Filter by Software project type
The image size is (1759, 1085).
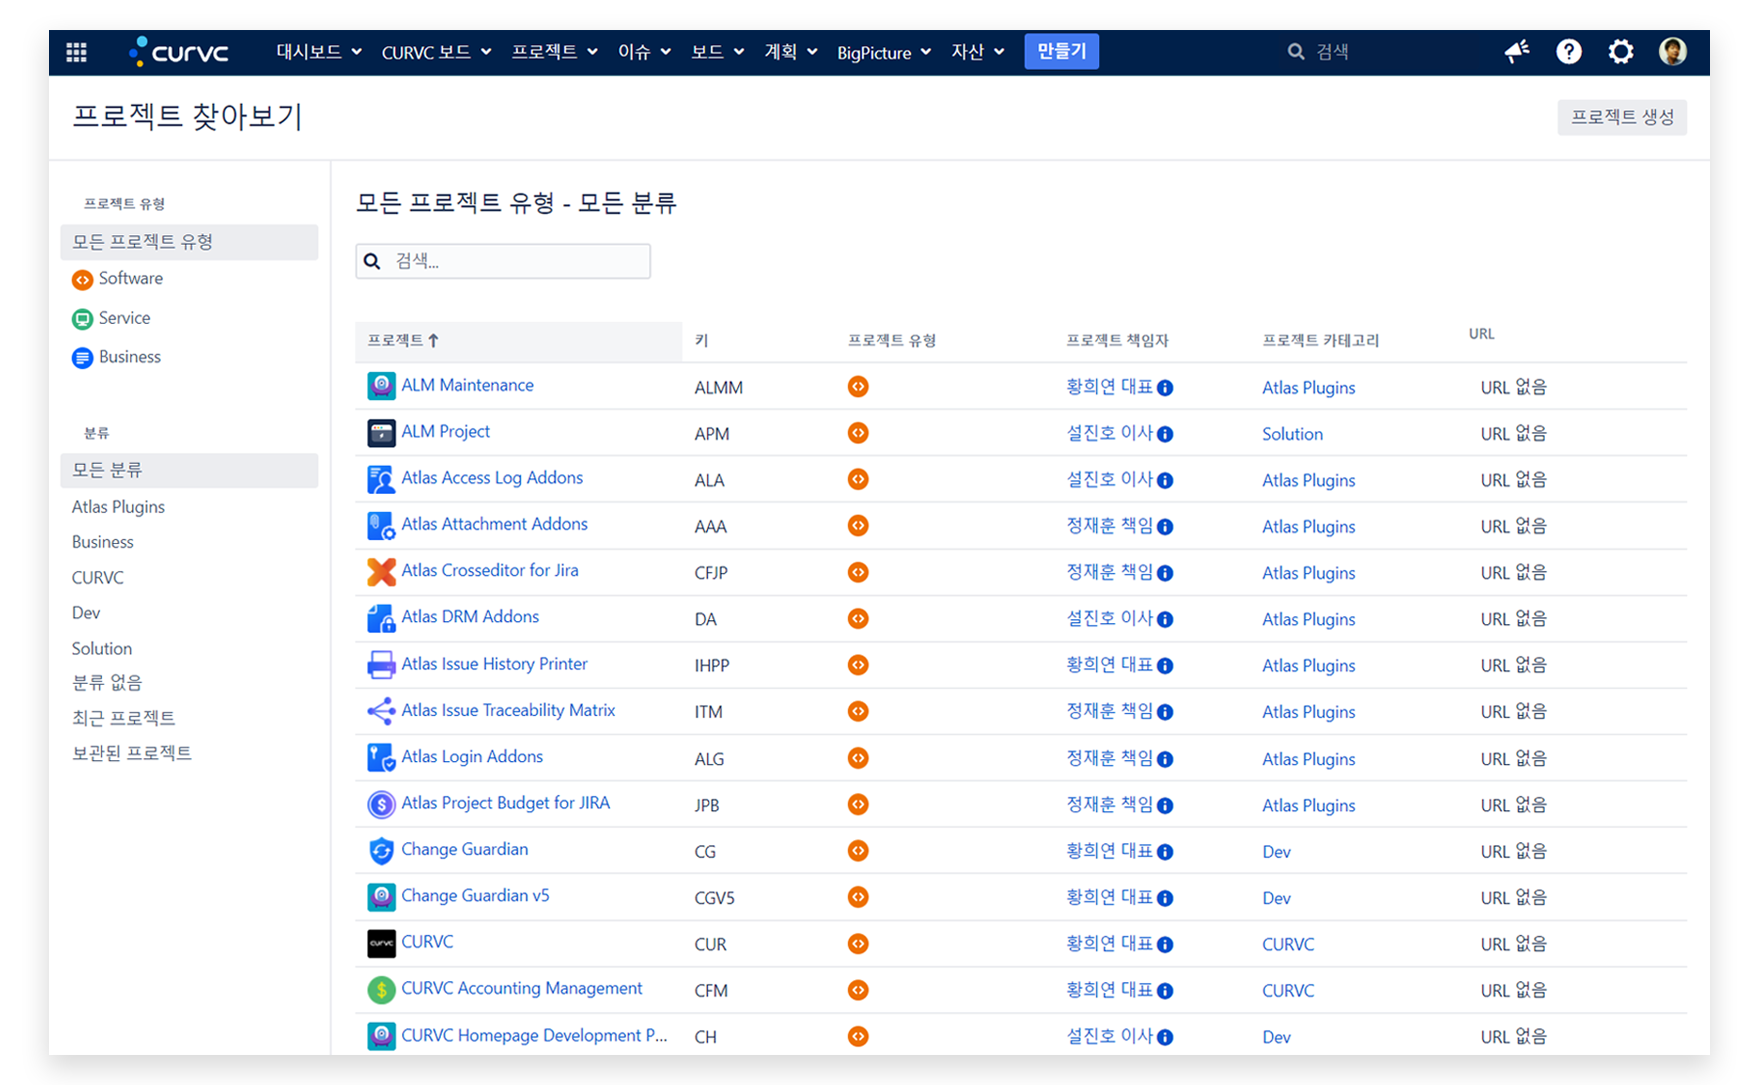click(x=118, y=279)
